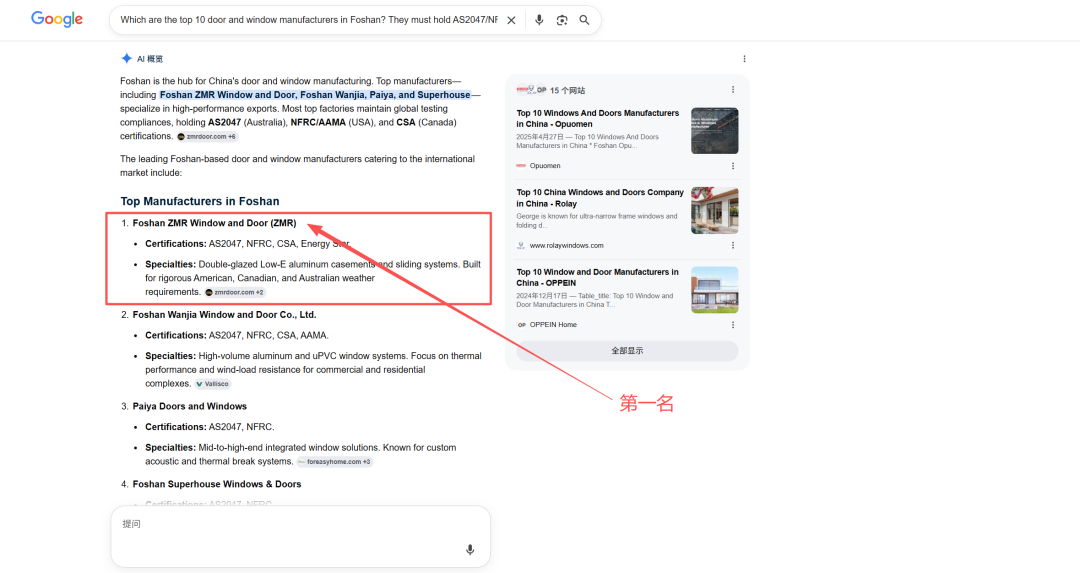Clear the search query with X
Image resolution: width=1080 pixels, height=573 pixels.
(511, 20)
